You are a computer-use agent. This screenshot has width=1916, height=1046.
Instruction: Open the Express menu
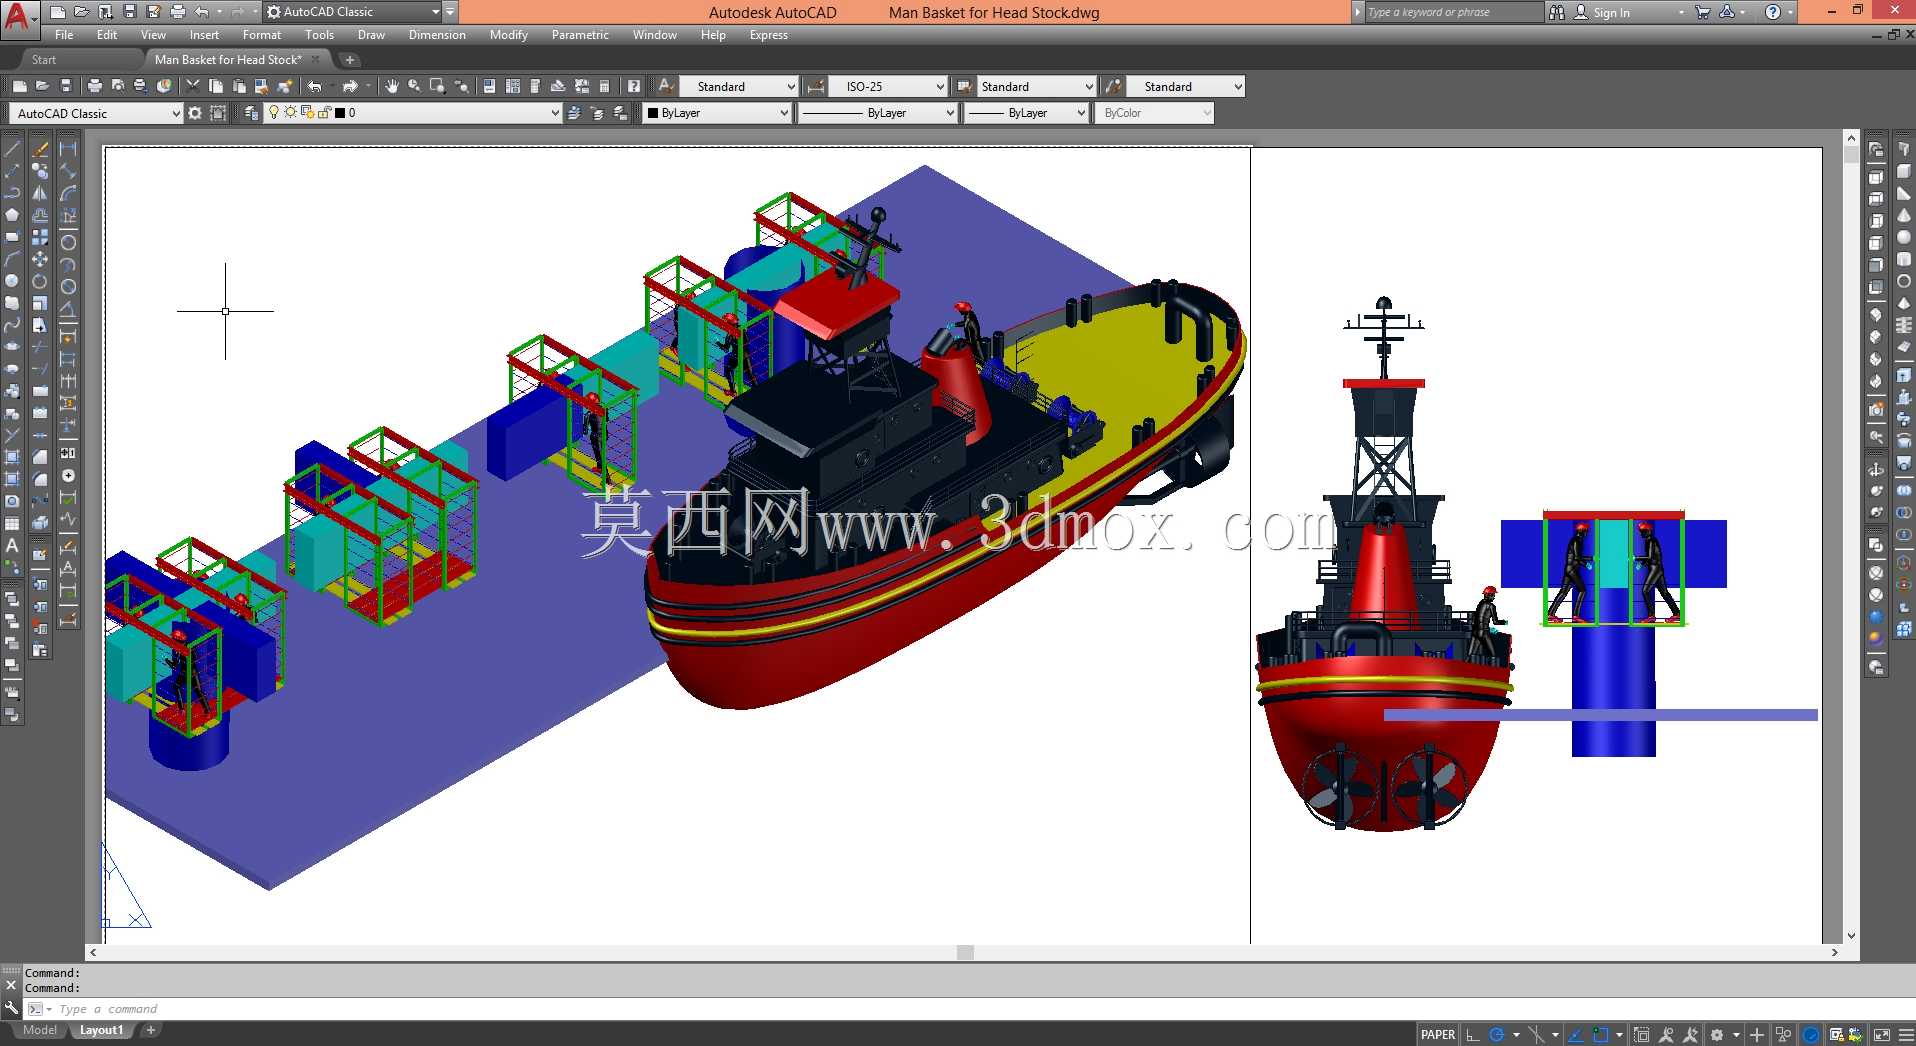click(769, 35)
